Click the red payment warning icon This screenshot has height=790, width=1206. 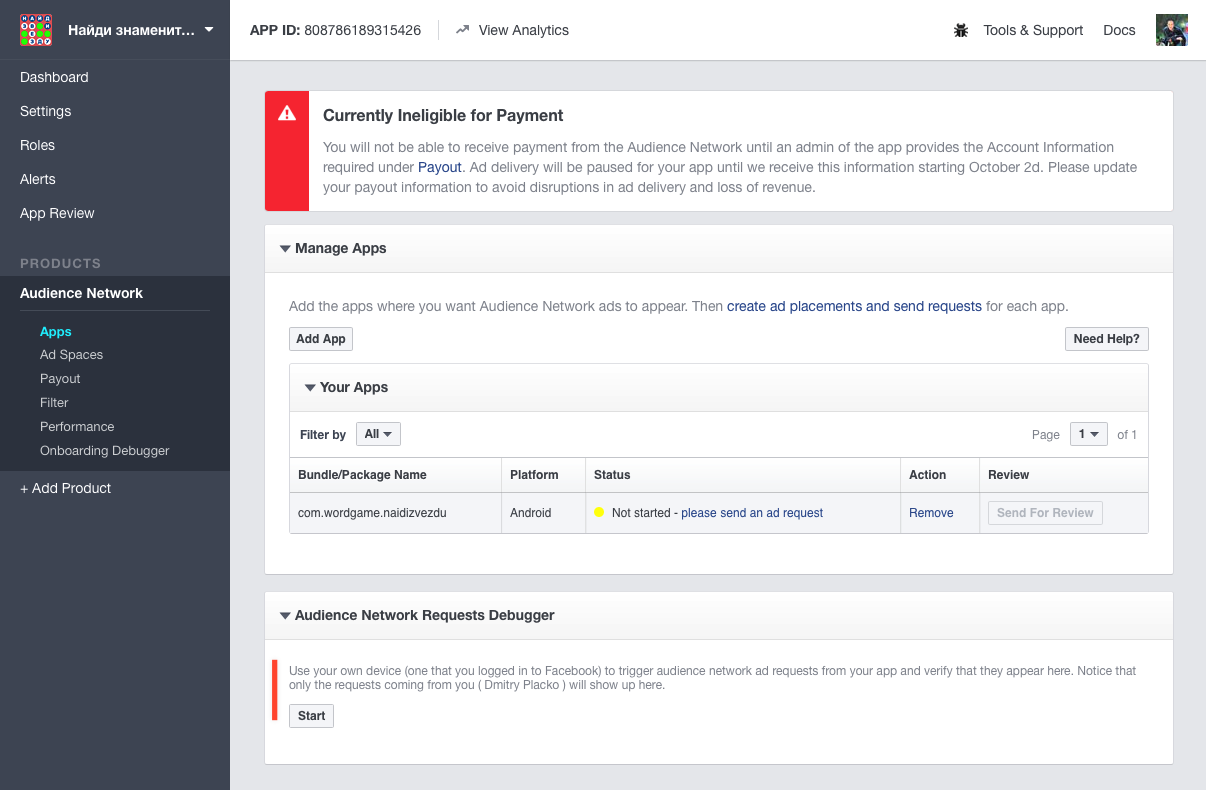click(287, 114)
